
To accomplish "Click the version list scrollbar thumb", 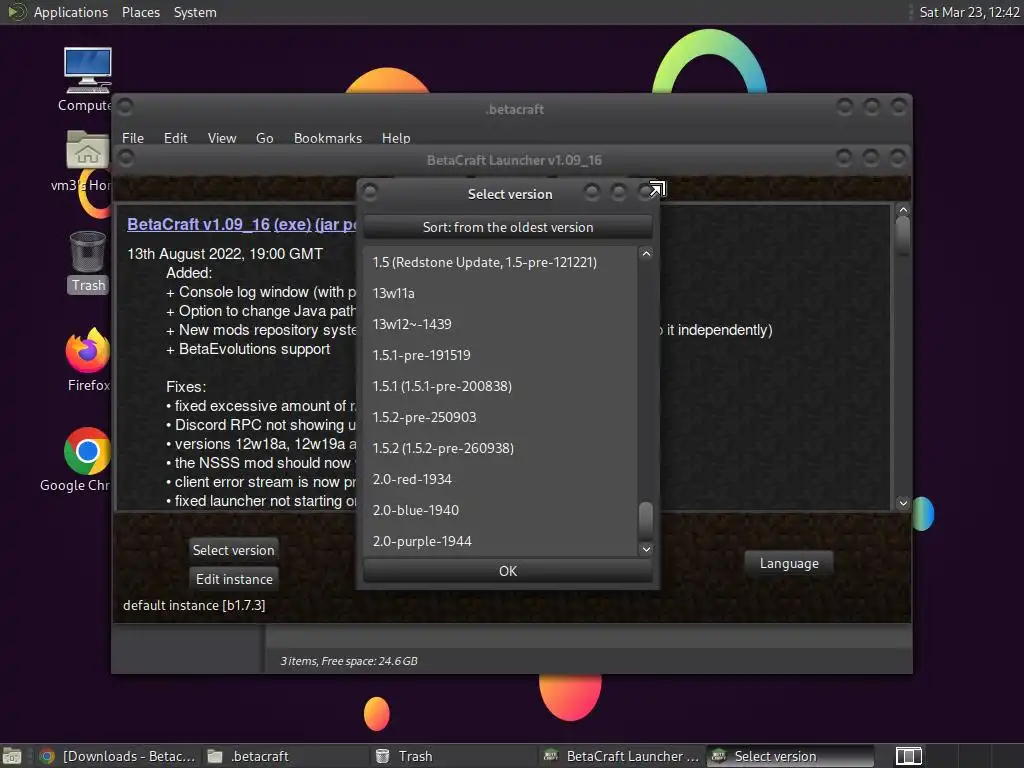I will 646,520.
